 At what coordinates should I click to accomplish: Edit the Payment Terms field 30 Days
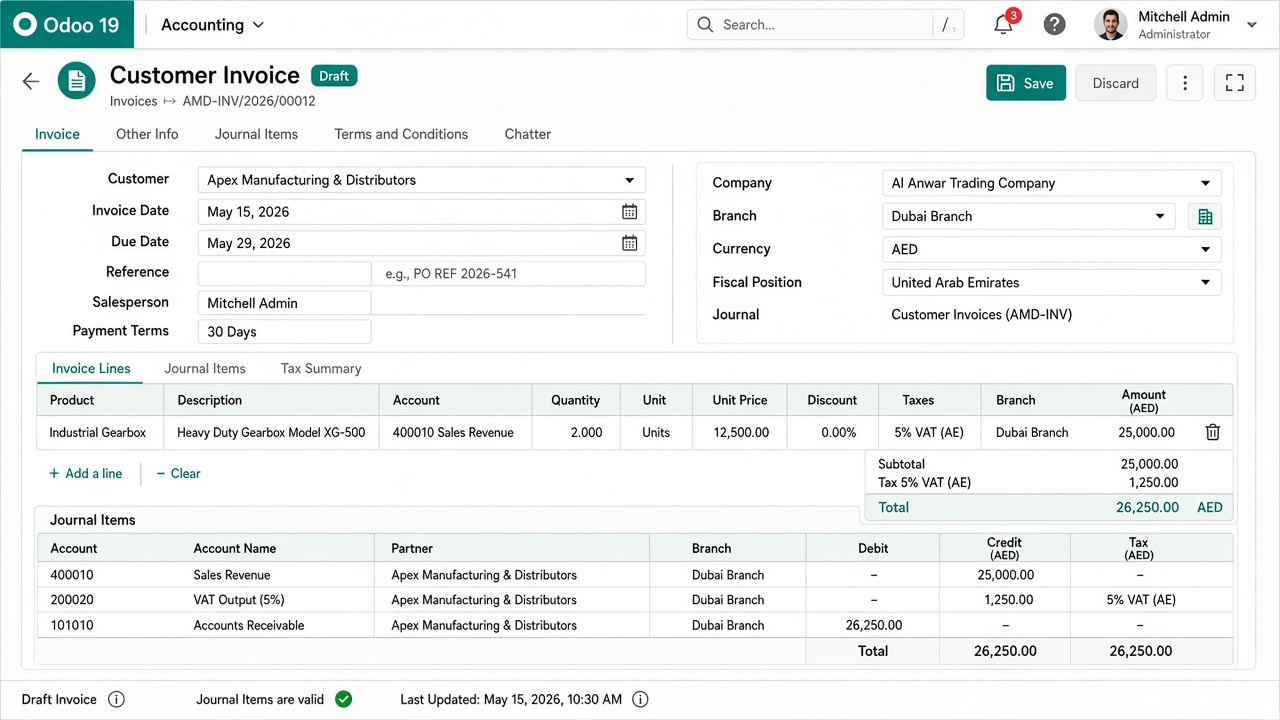284,332
